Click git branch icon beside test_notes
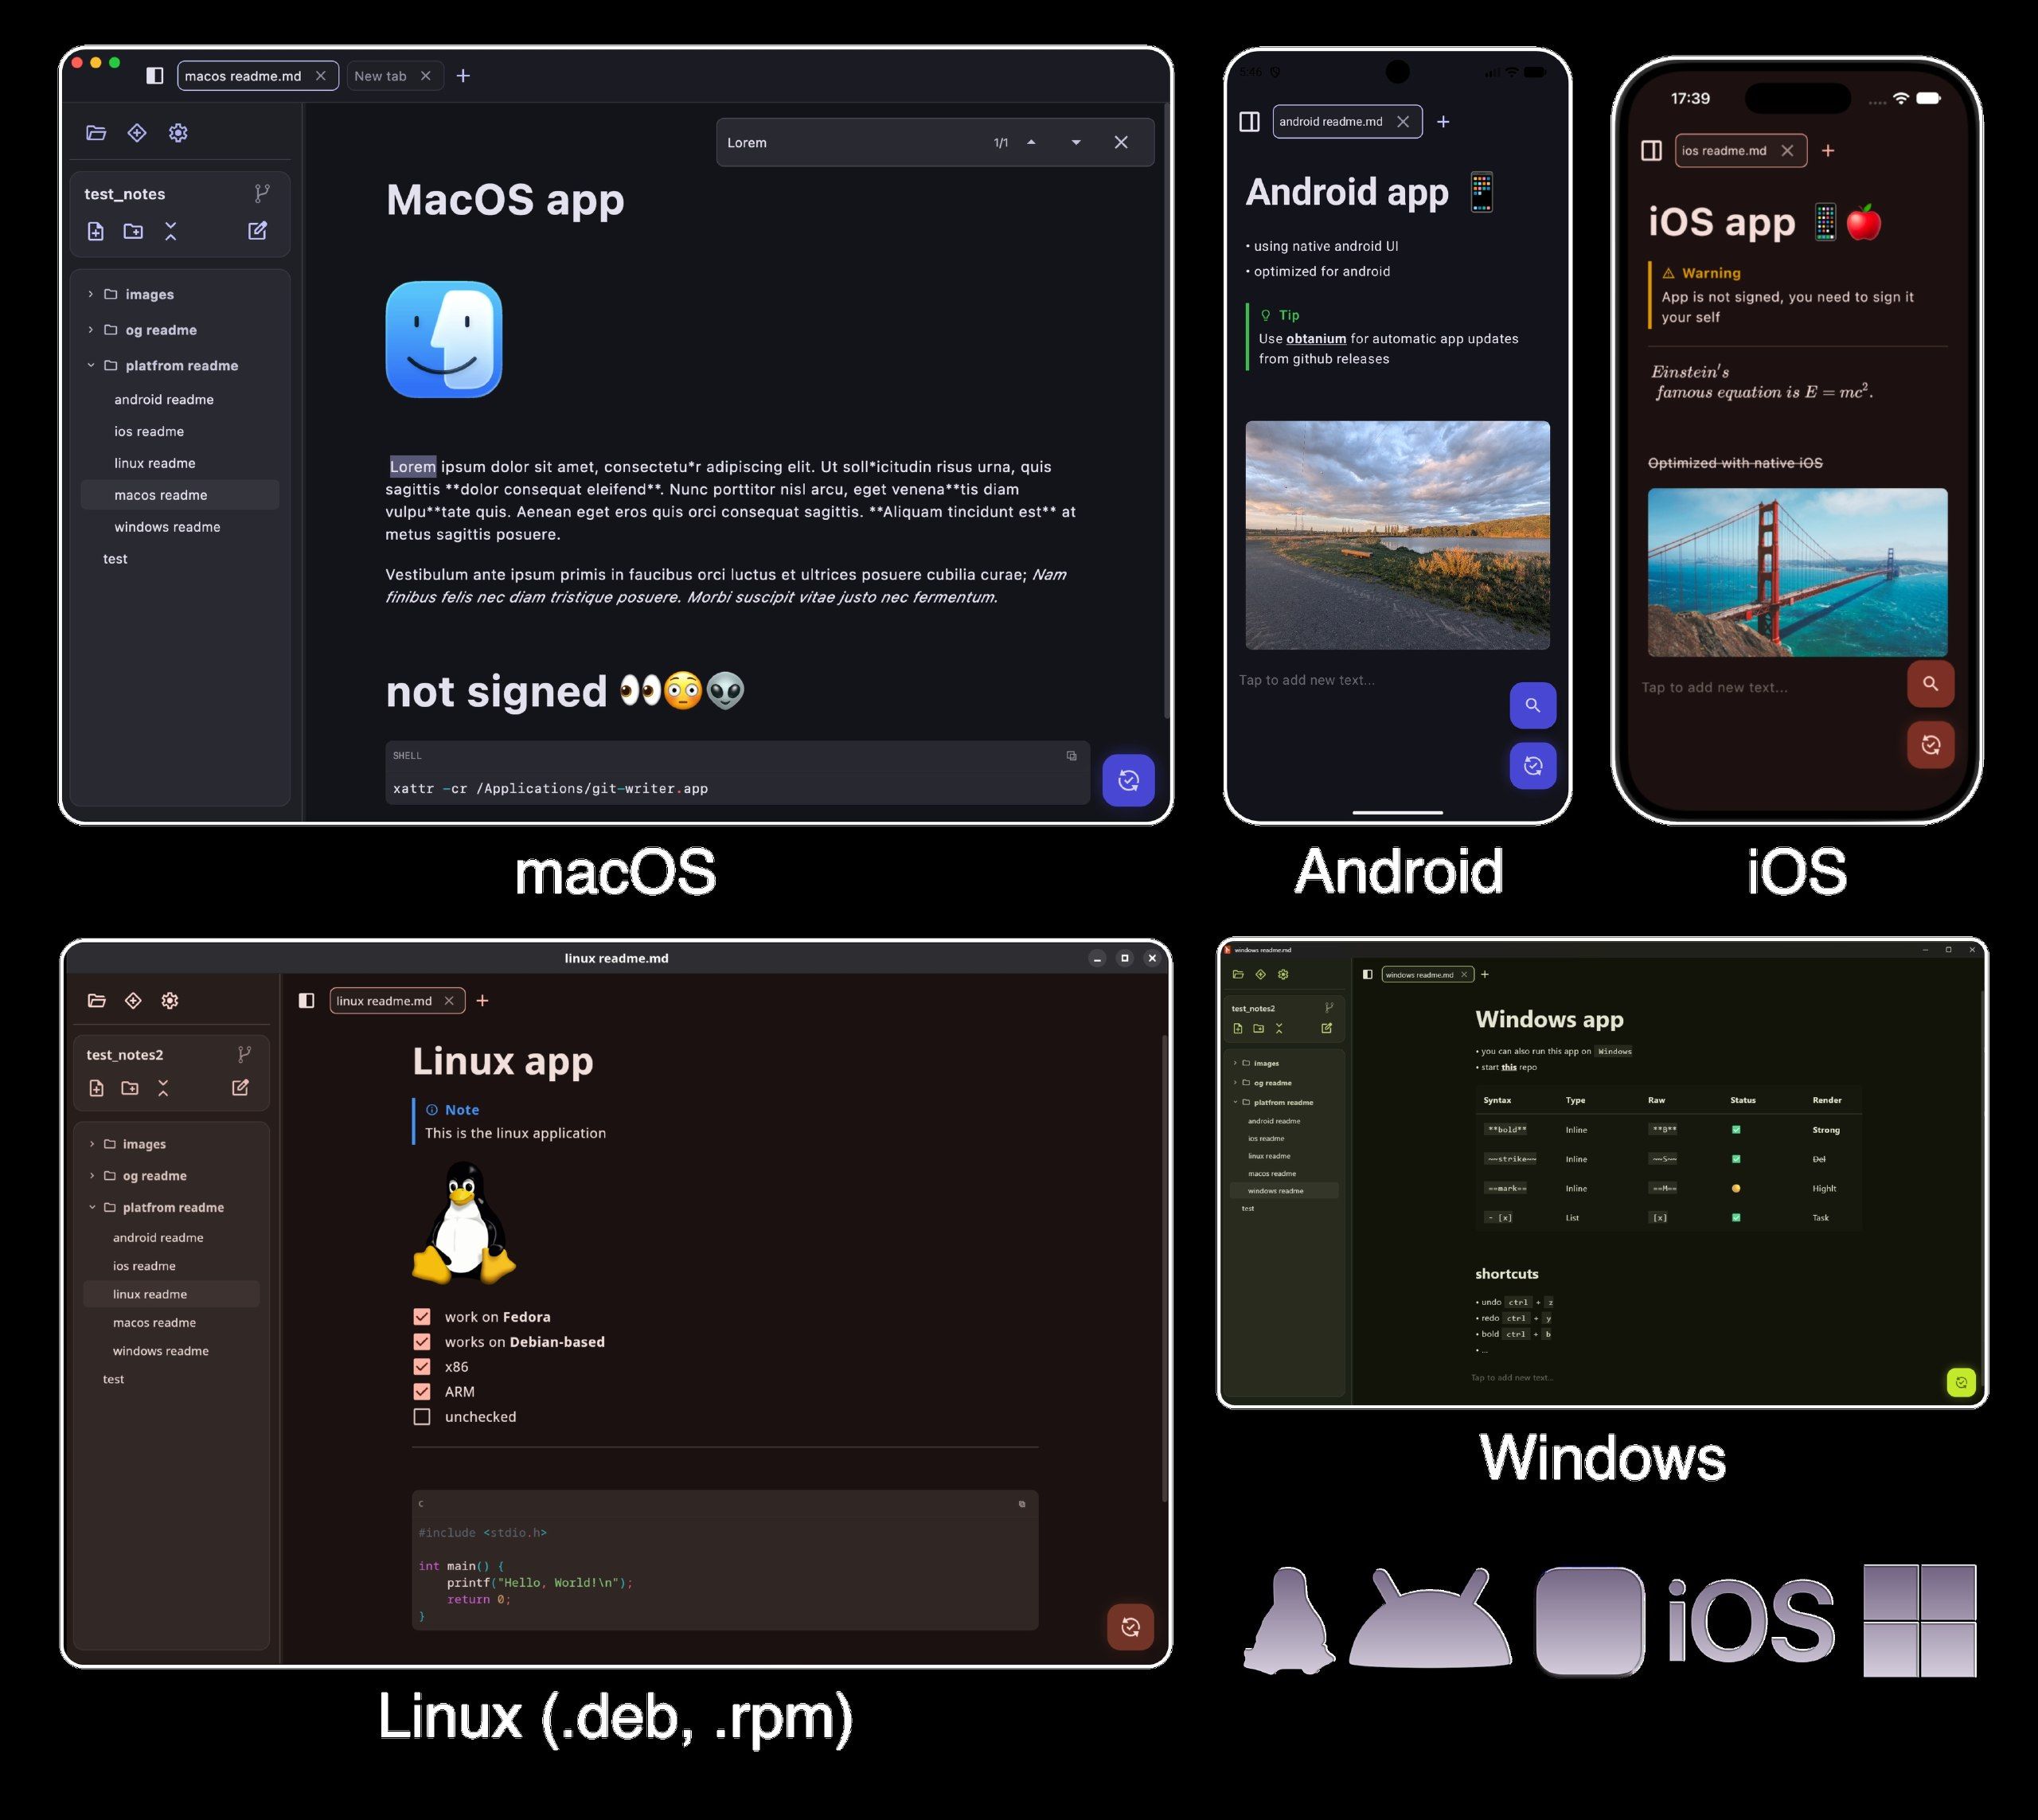Screen dimensions: 2038x1820 (262, 193)
